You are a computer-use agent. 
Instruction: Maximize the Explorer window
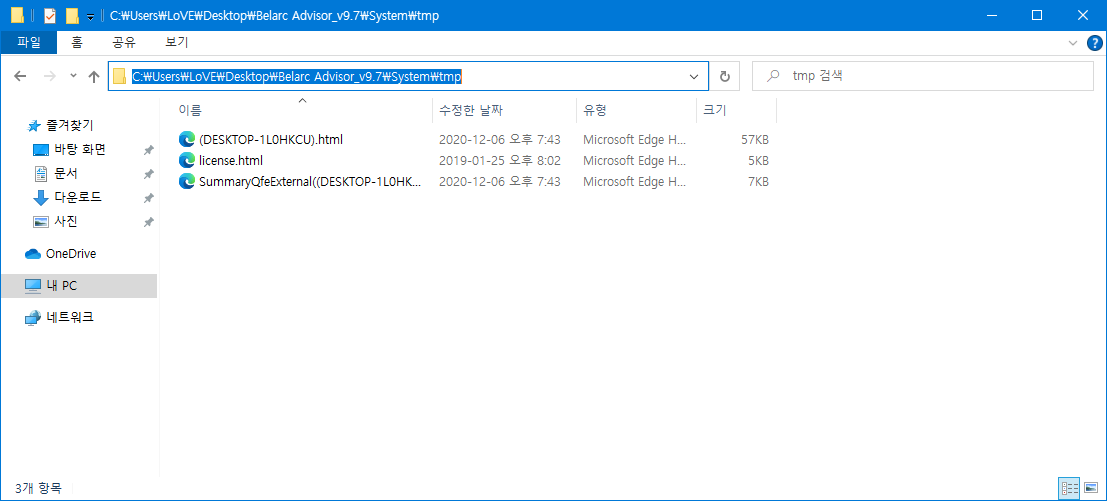(1037, 16)
